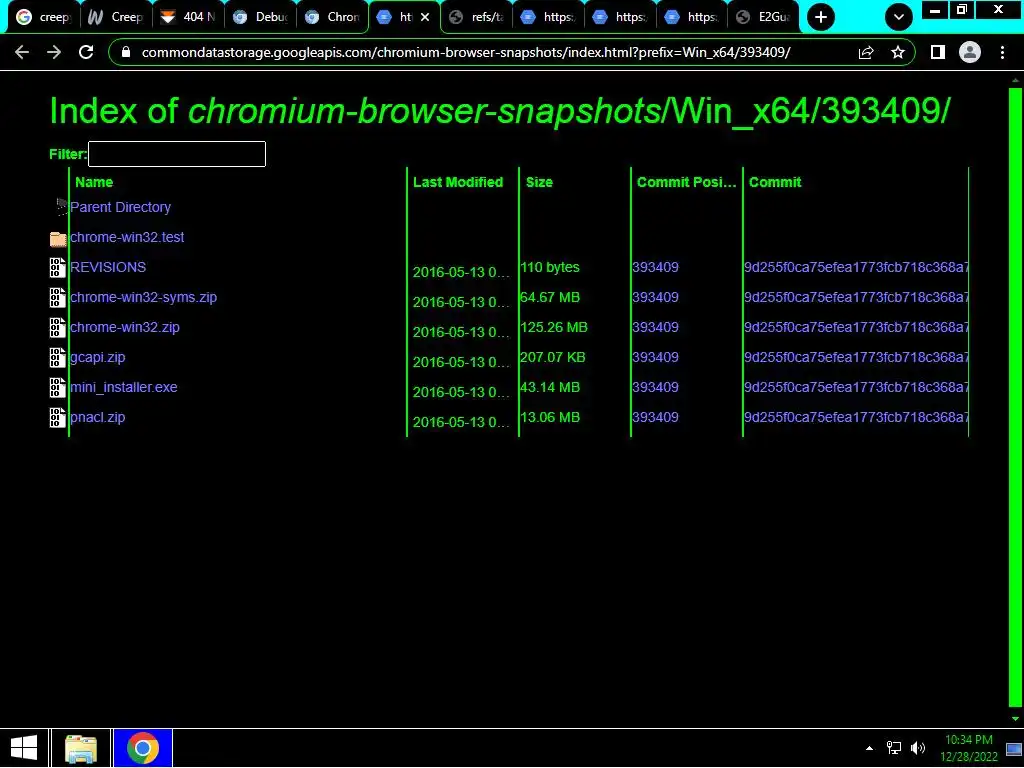Go forward with the forward arrow
1024x768 pixels.
(x=54, y=52)
